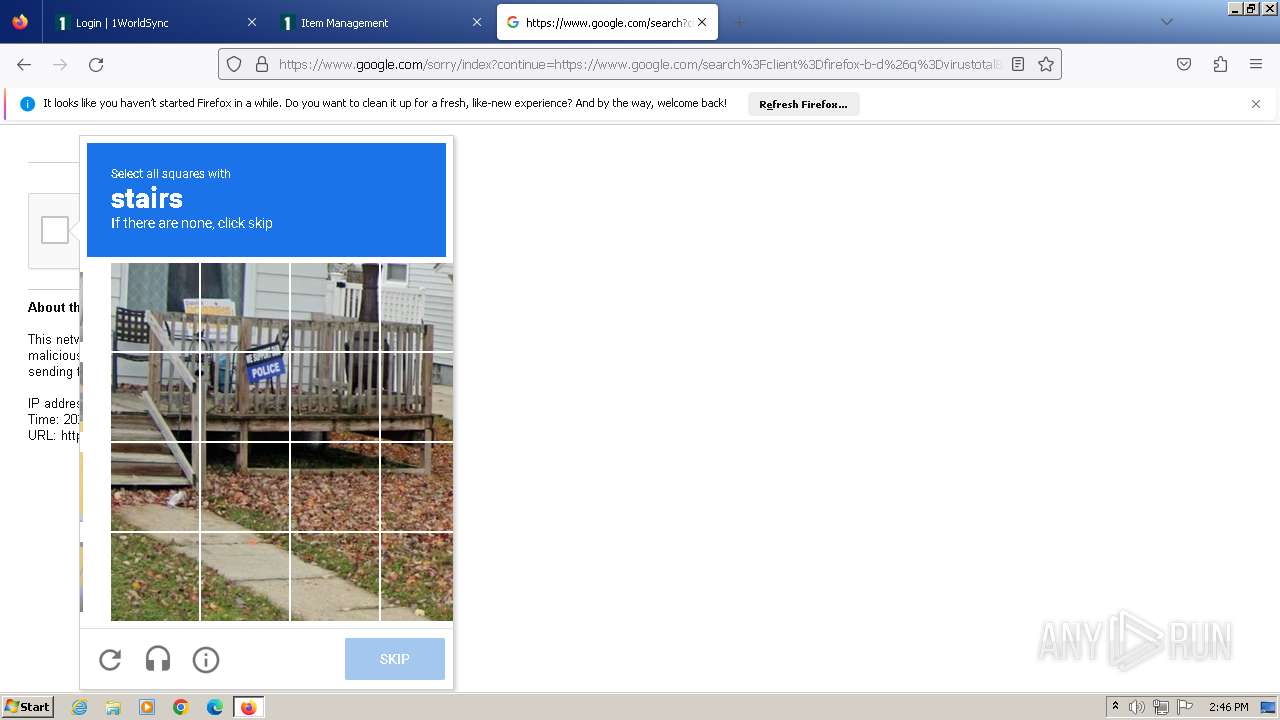1280x720 pixels.
Task: Launch Google Chrome from taskbar
Action: (x=181, y=707)
